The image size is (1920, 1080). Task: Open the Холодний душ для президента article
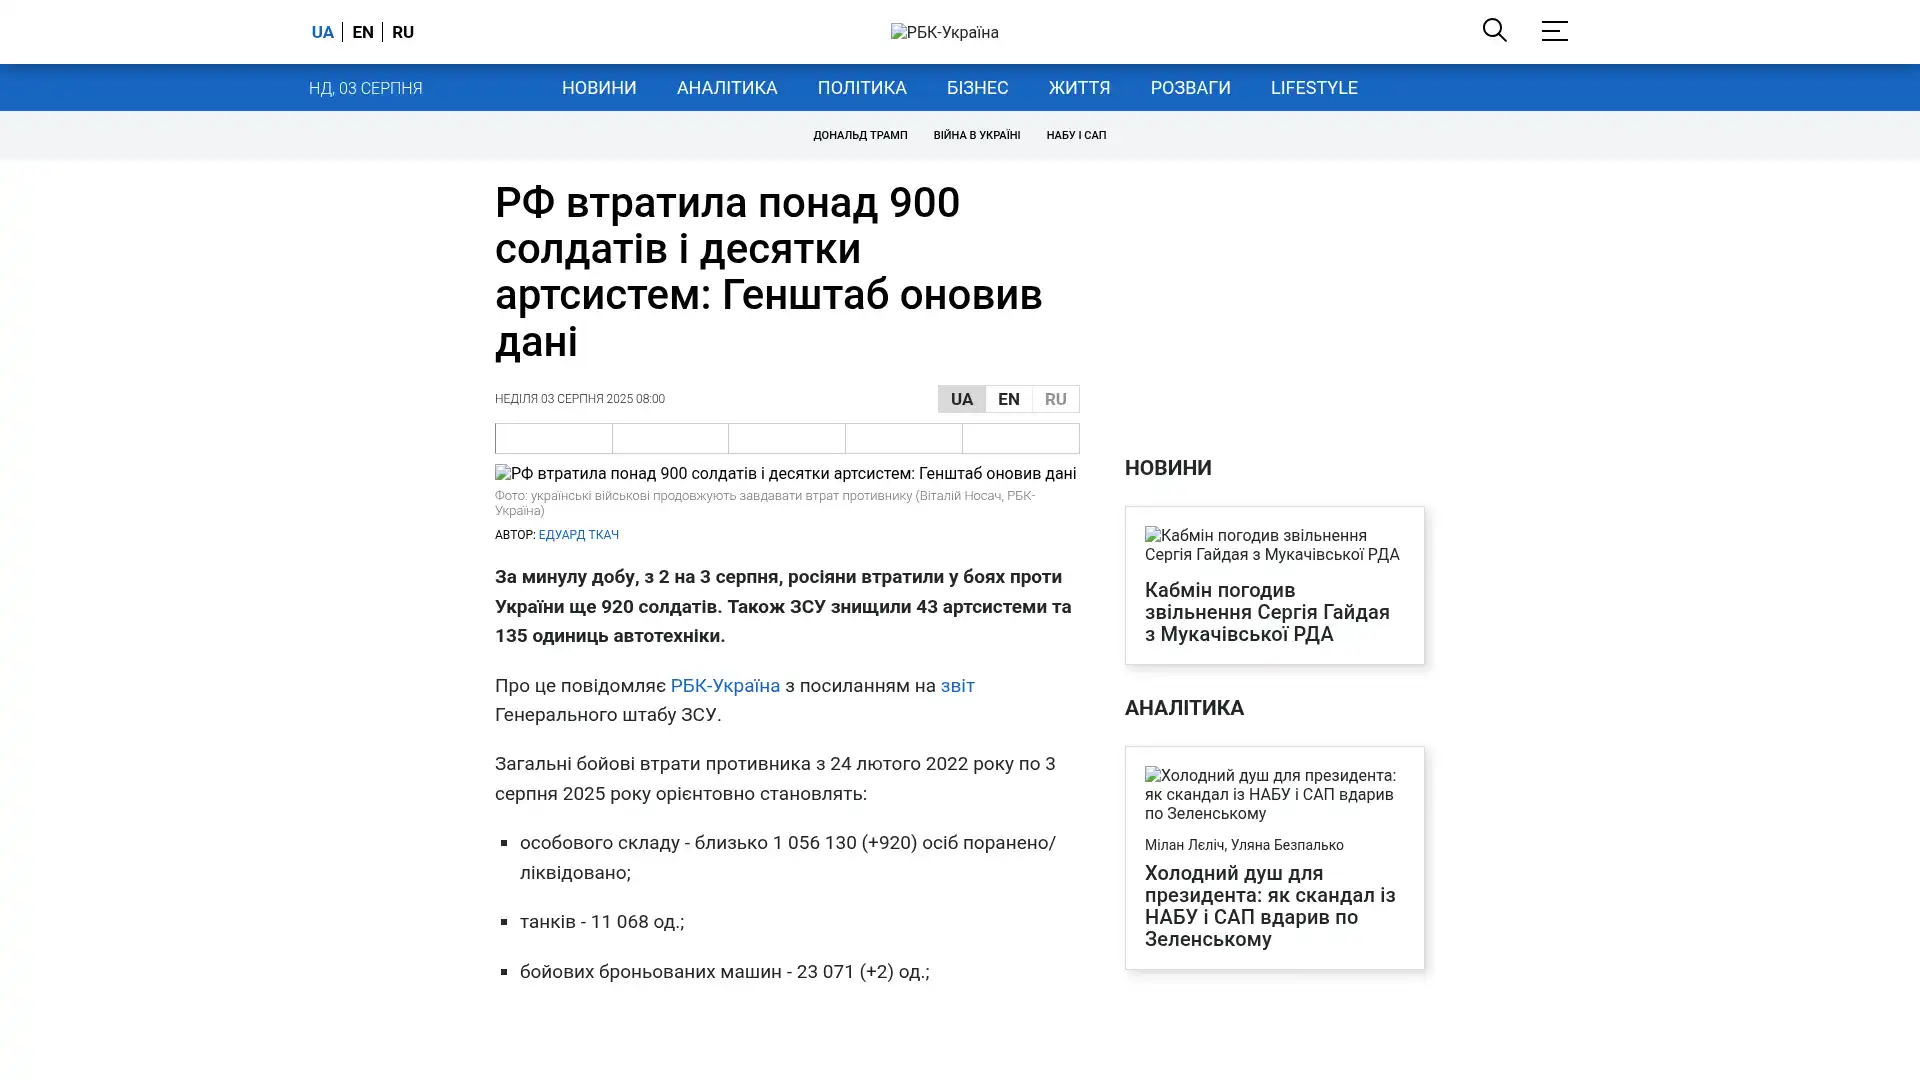tap(1269, 906)
